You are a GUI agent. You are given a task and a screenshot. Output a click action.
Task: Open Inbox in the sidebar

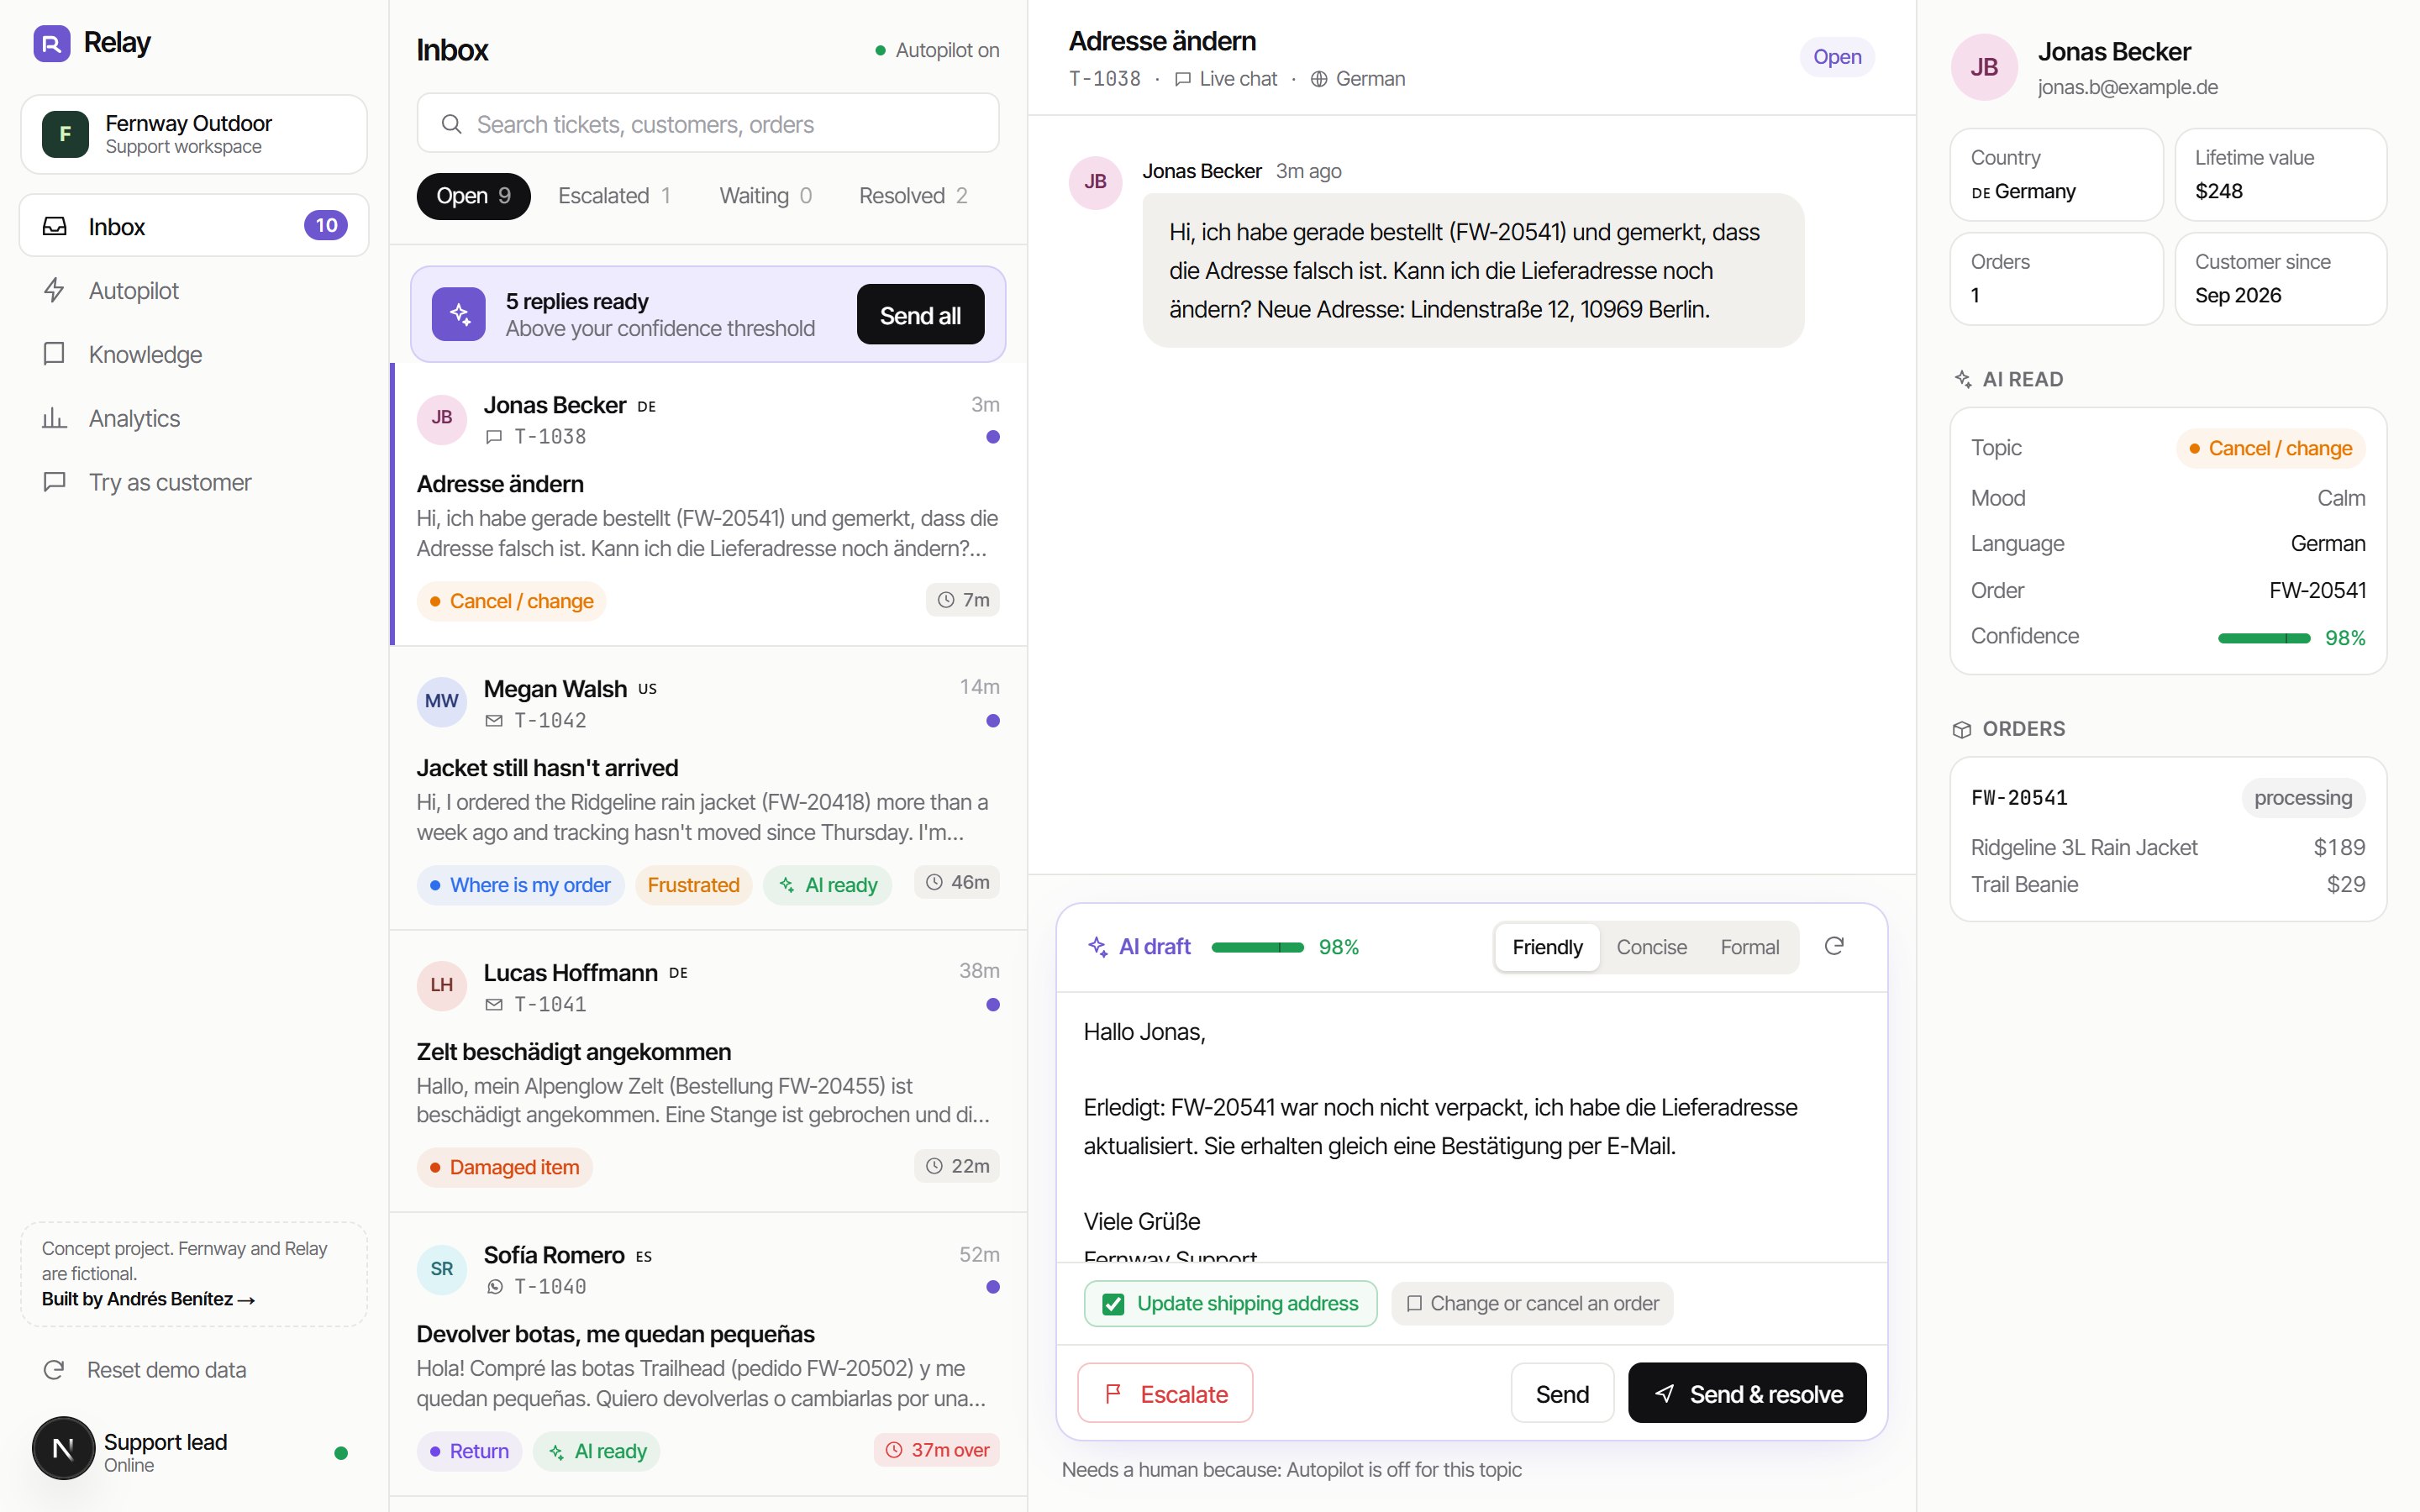tap(194, 226)
